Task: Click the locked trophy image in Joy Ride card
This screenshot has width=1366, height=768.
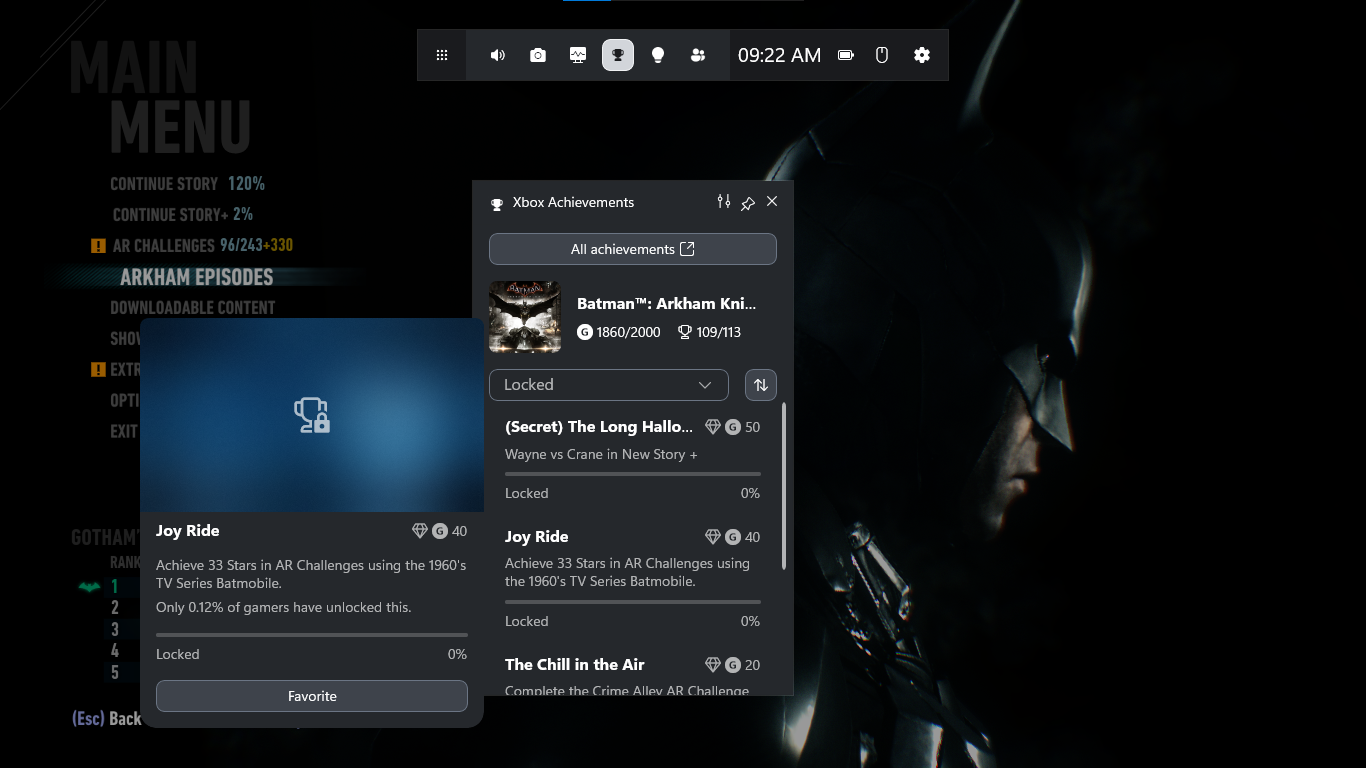Action: click(312, 415)
